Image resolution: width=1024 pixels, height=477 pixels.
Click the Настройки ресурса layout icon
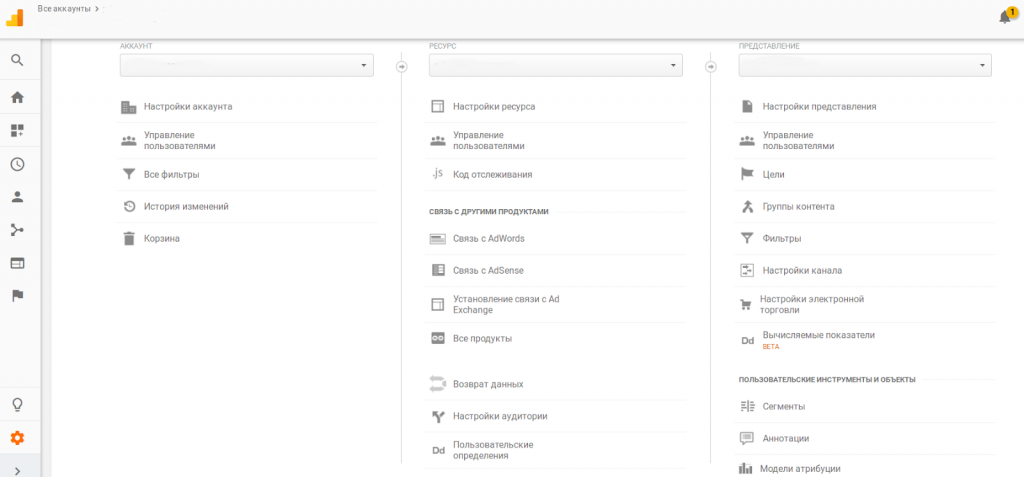pyautogui.click(x=438, y=107)
